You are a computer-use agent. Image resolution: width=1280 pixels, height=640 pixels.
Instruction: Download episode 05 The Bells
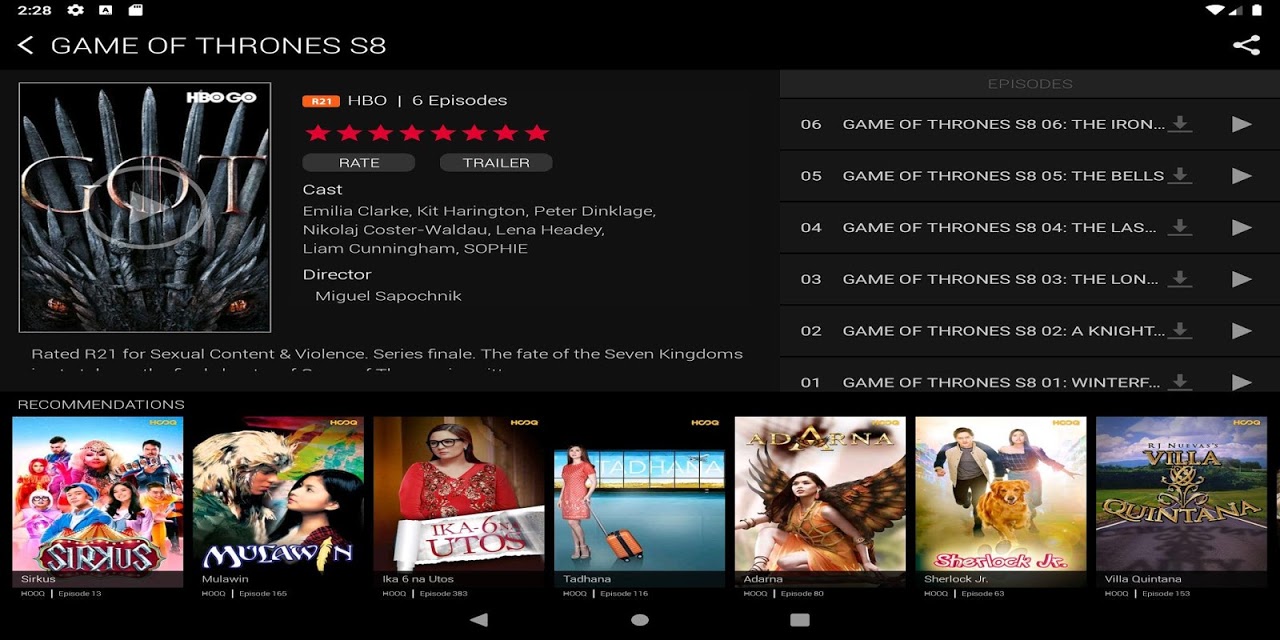click(x=1180, y=176)
